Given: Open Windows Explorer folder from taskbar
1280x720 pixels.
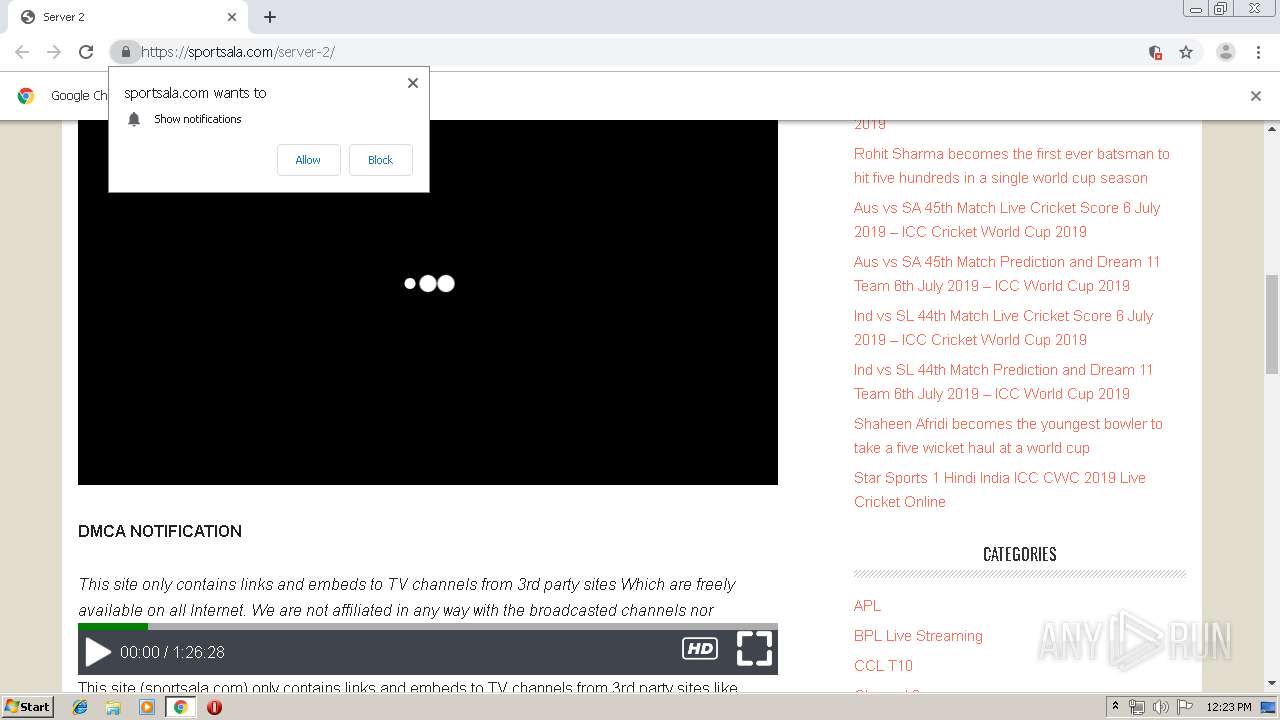Looking at the screenshot, I should tap(113, 707).
